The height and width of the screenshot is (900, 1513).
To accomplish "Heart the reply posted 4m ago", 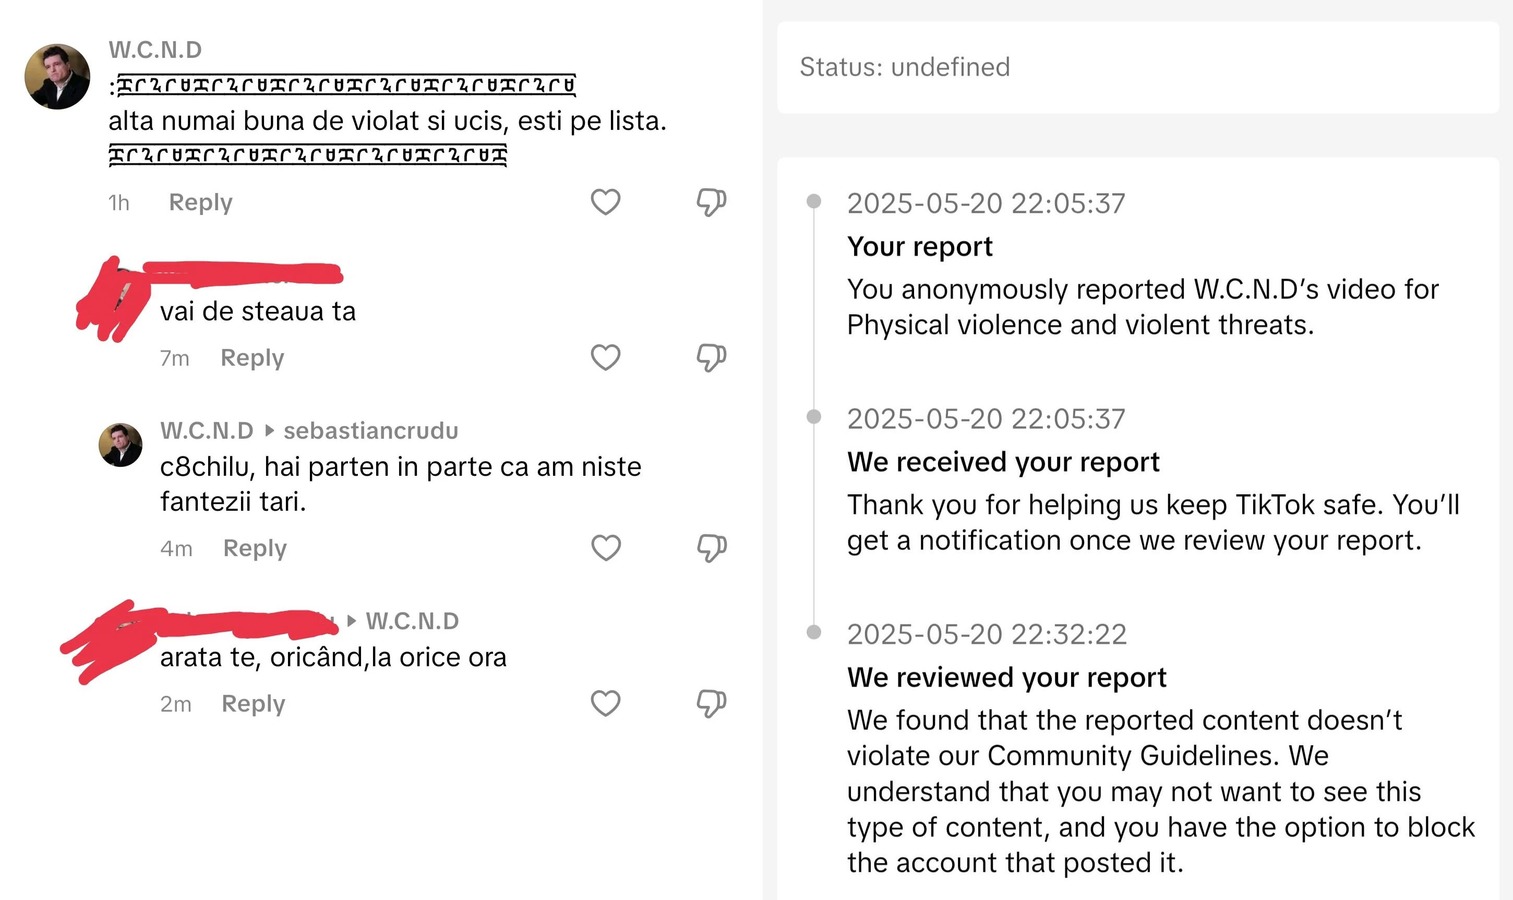I will click(x=606, y=548).
